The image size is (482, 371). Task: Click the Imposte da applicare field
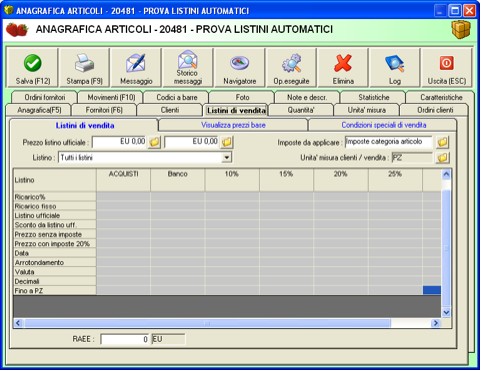[x=389, y=142]
